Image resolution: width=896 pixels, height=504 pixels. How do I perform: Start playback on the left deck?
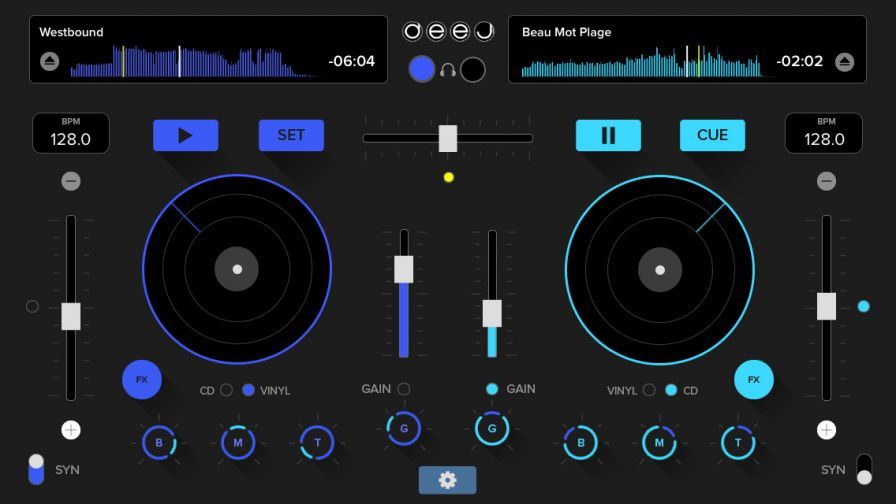tap(186, 135)
